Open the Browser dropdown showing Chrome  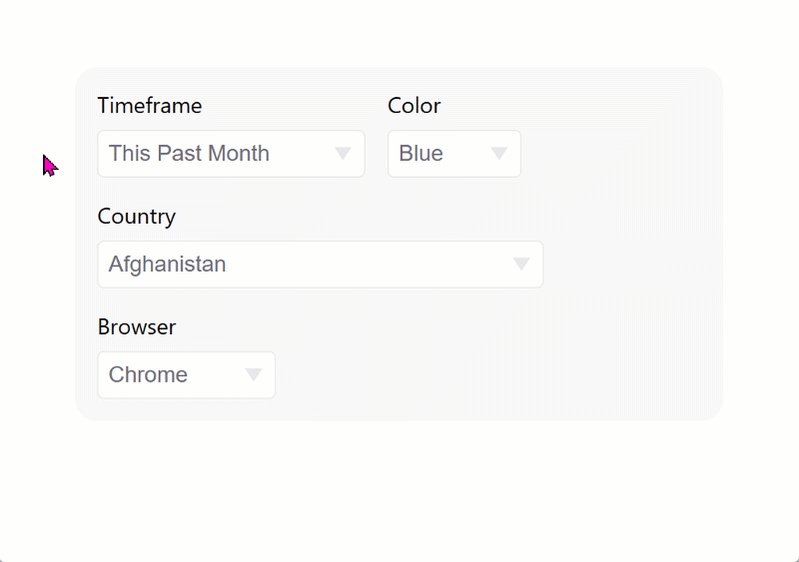(186, 374)
